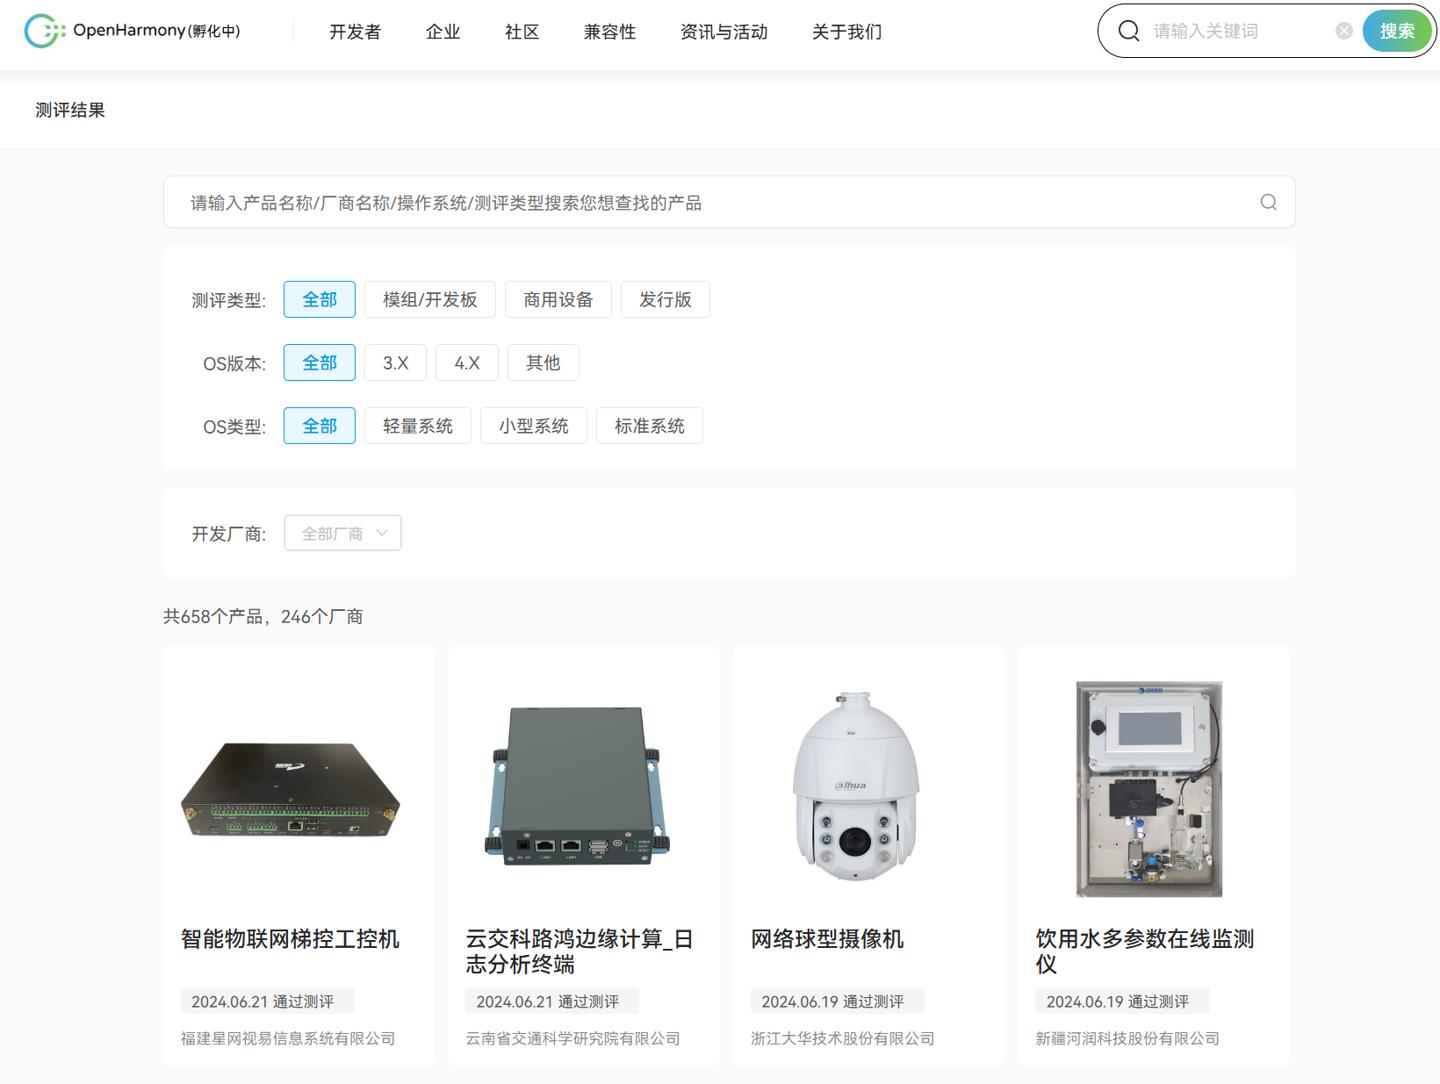Open the 兼容性 menu item

[x=609, y=32]
